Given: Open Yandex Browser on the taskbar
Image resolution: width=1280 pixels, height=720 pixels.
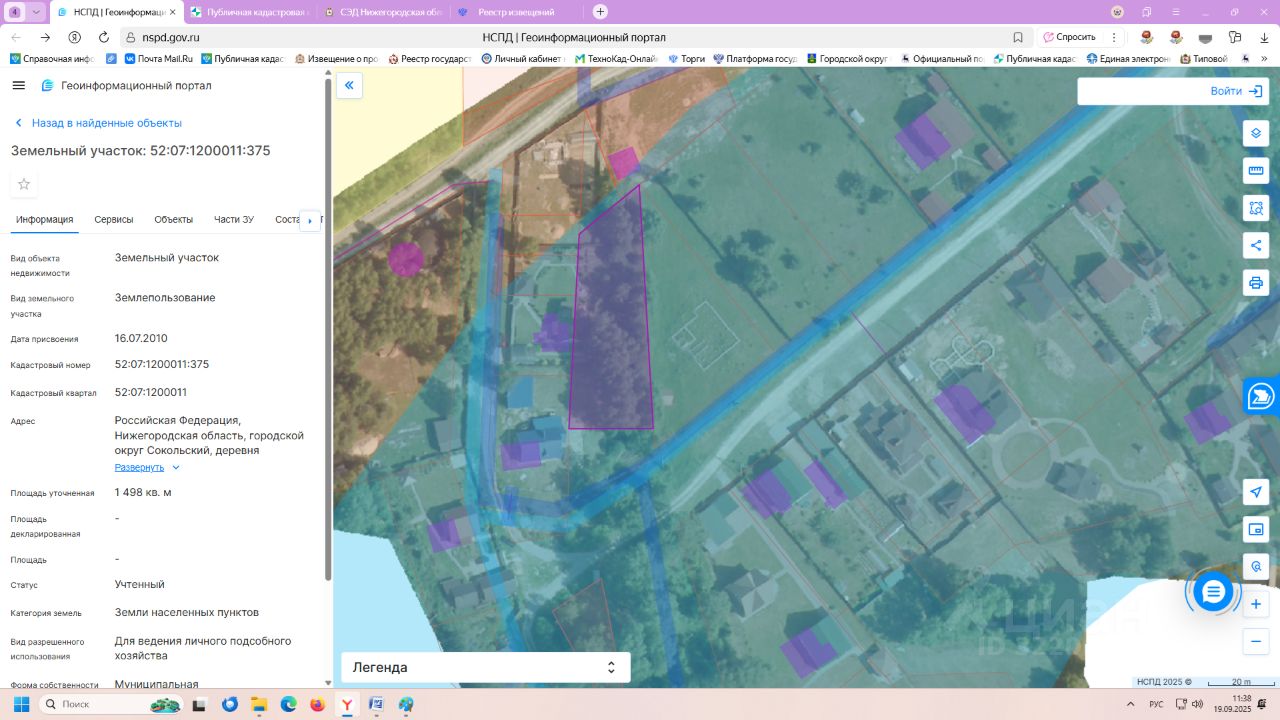Looking at the screenshot, I should pos(347,704).
